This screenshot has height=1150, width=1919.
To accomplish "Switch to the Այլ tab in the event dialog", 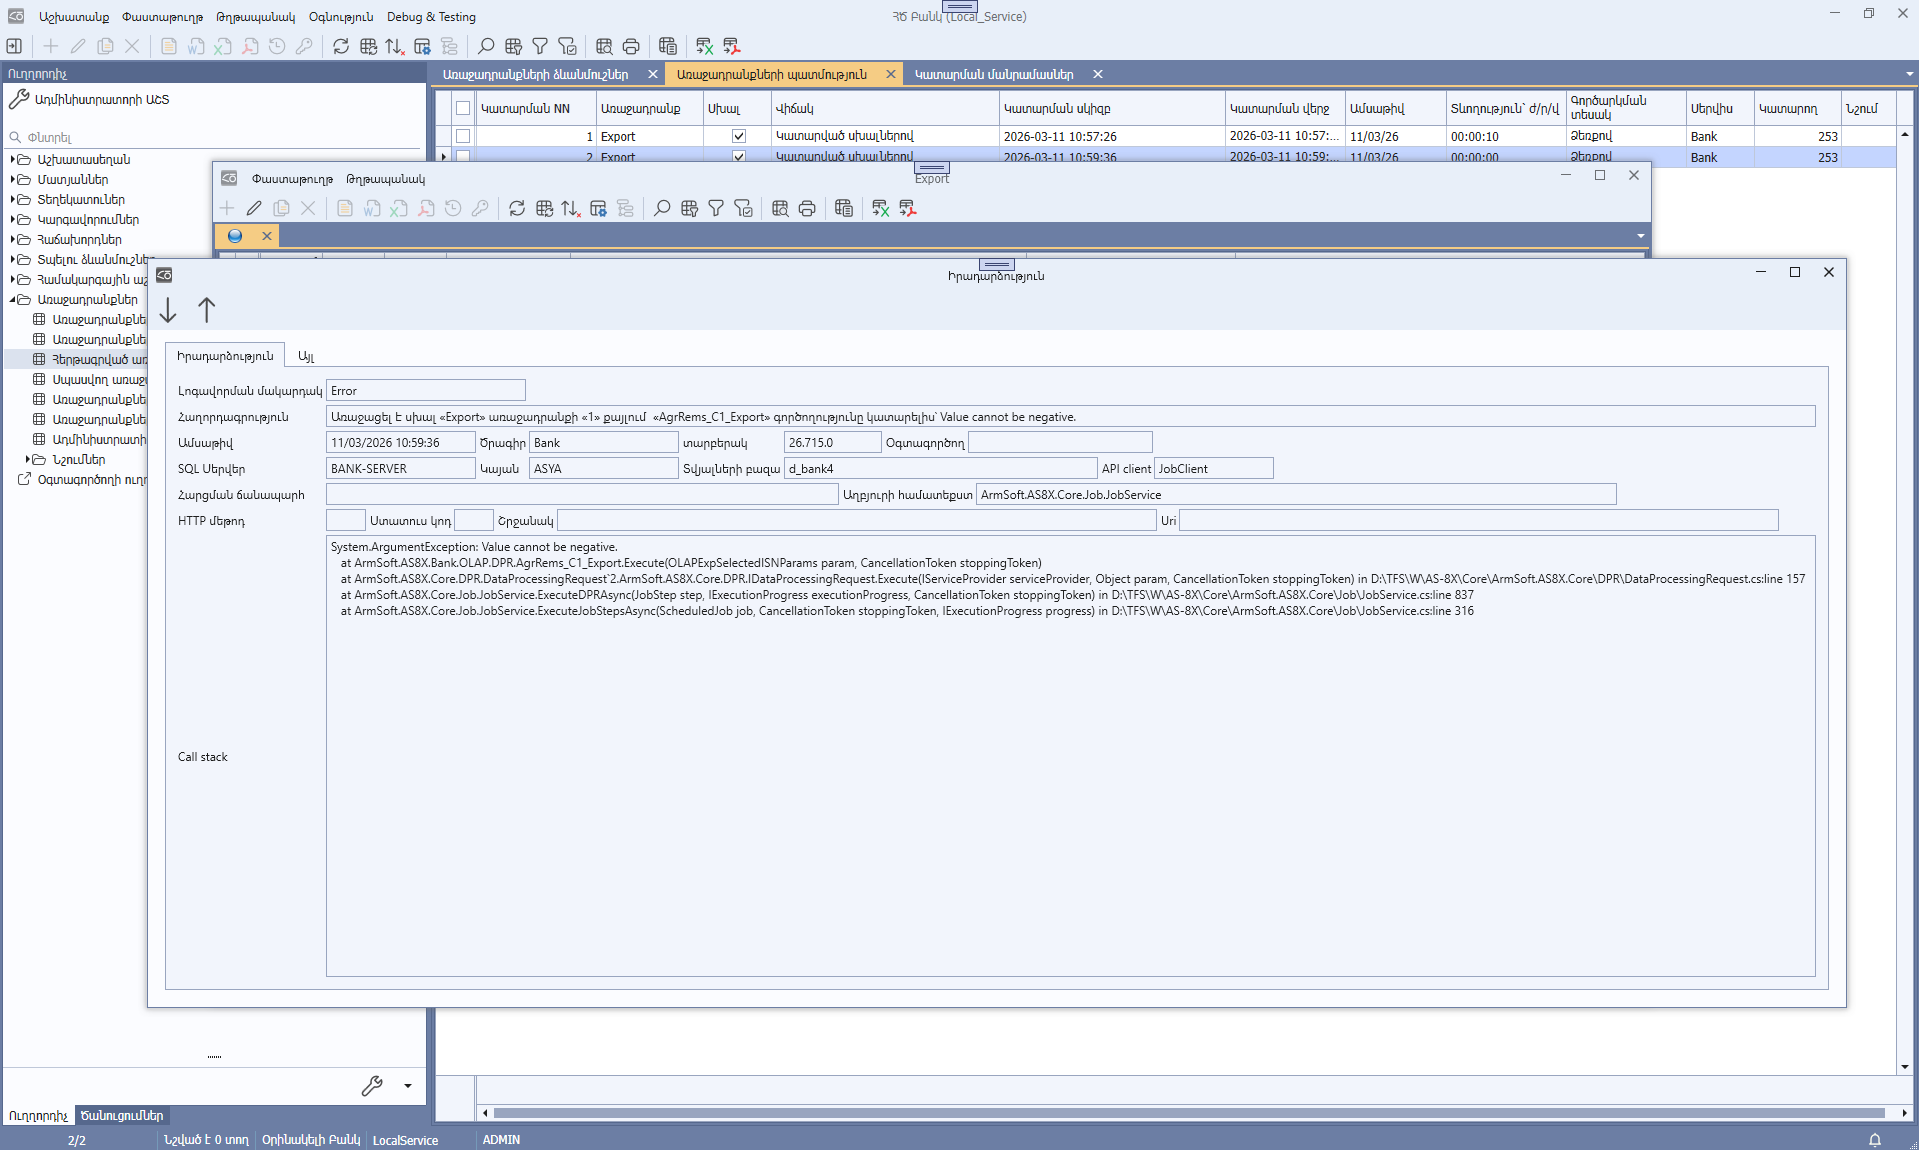I will (306, 355).
